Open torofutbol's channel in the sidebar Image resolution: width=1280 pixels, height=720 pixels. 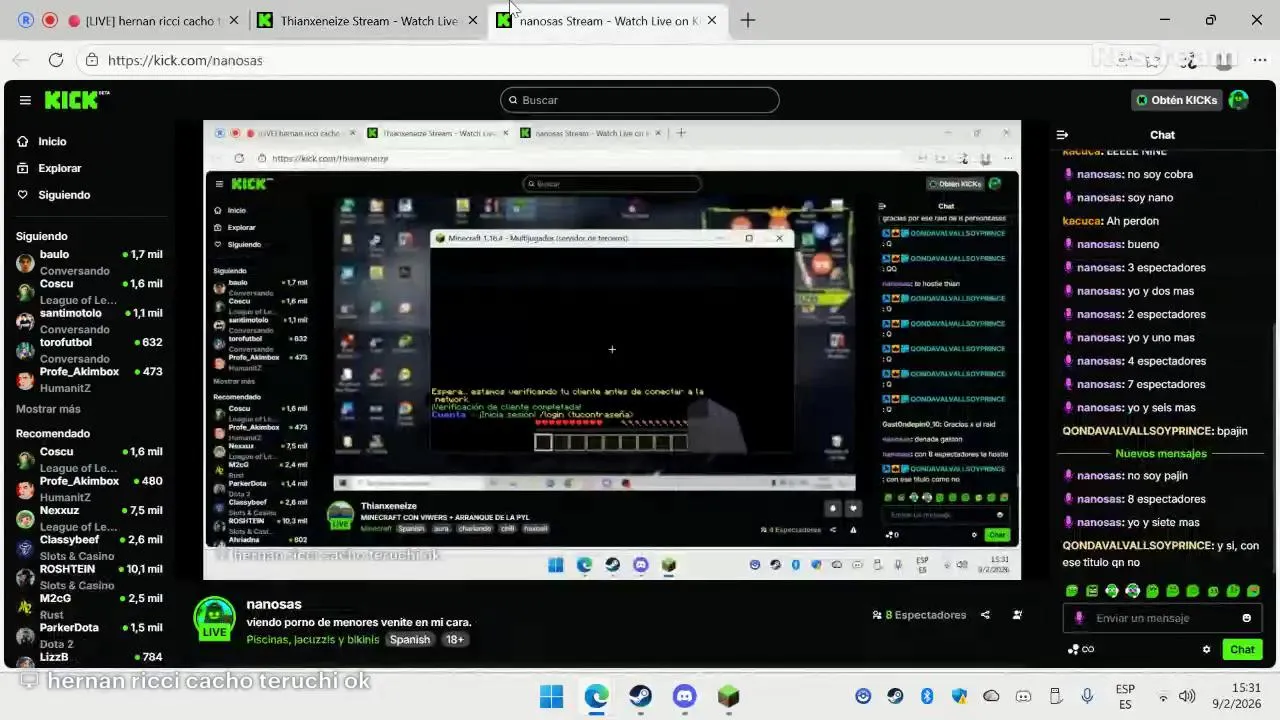[88, 349]
